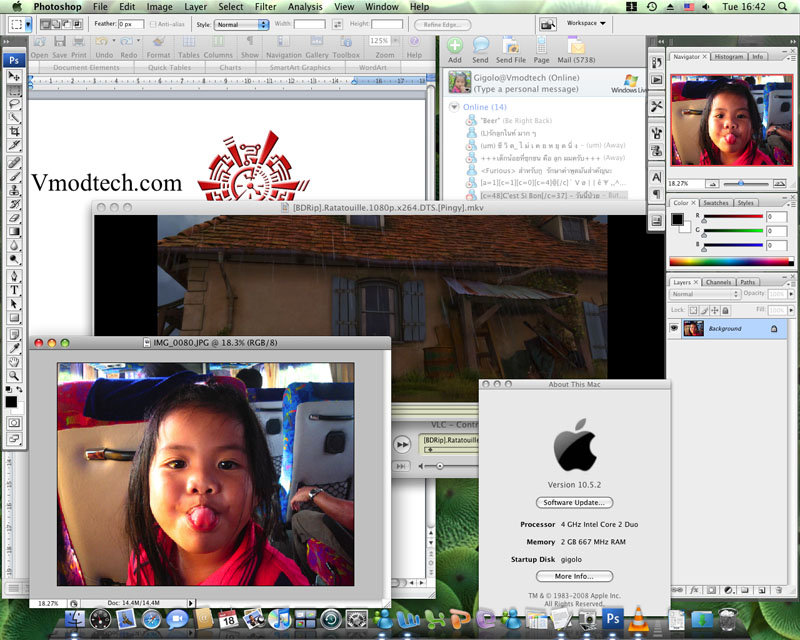The height and width of the screenshot is (640, 800).
Task: Click the Refine Edge button
Action: [x=442, y=24]
